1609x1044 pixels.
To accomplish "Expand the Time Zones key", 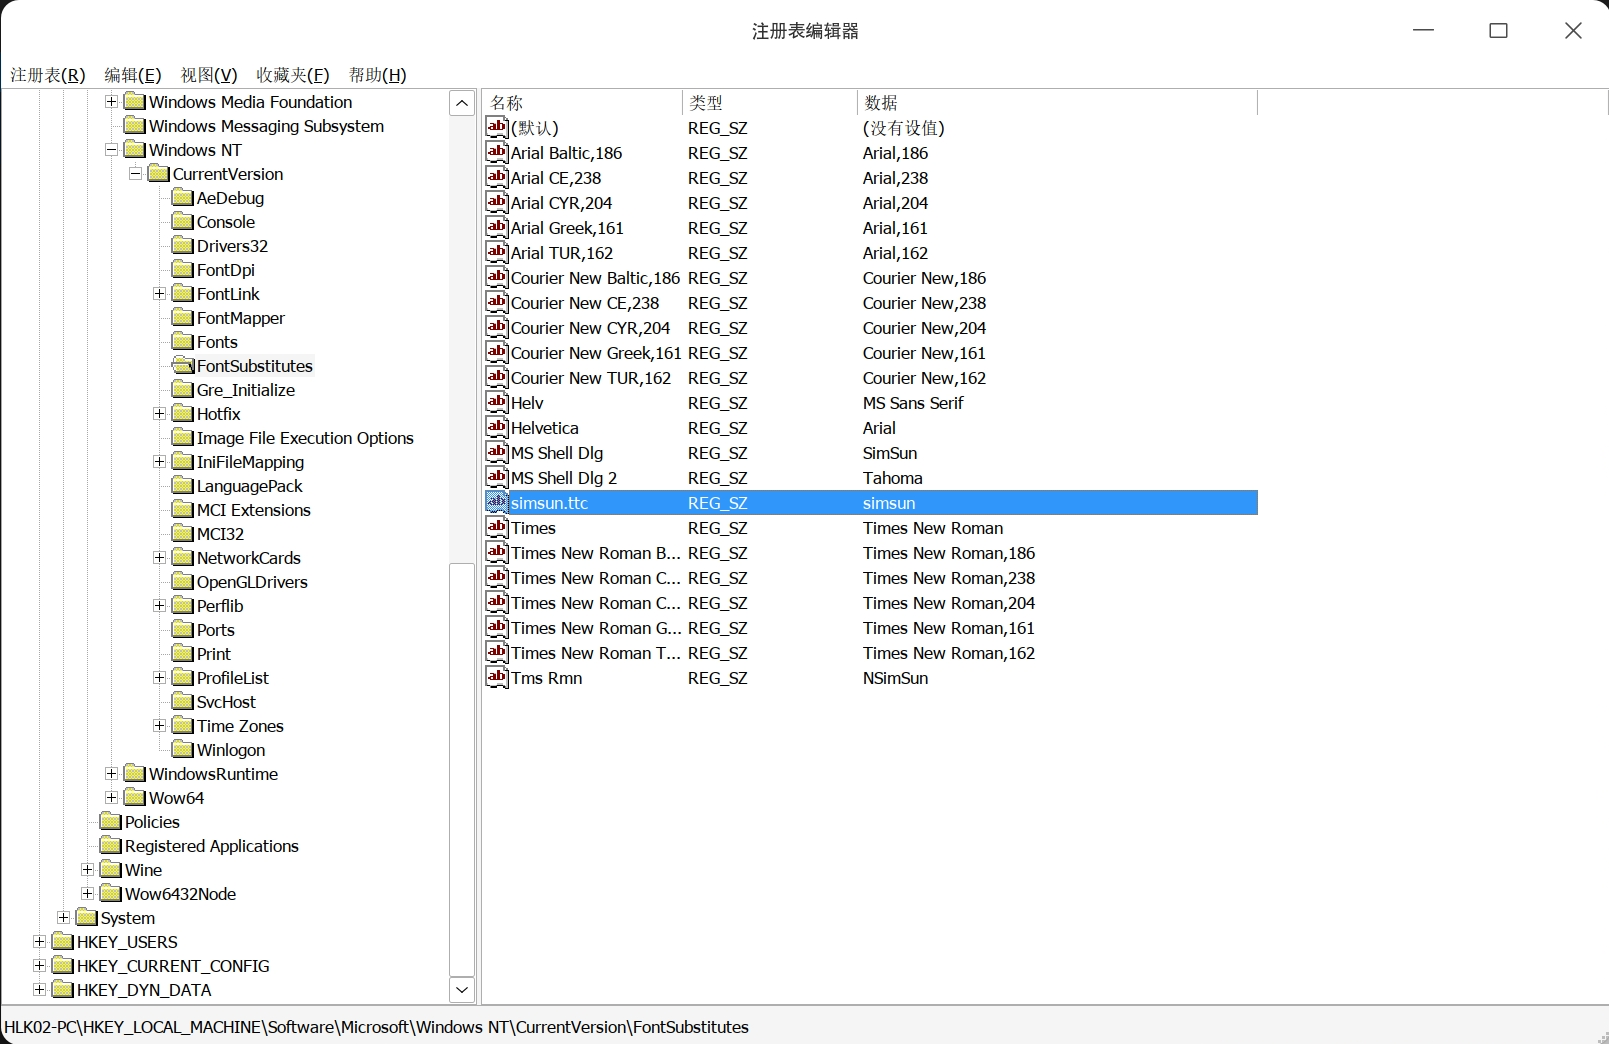I will (x=159, y=726).
